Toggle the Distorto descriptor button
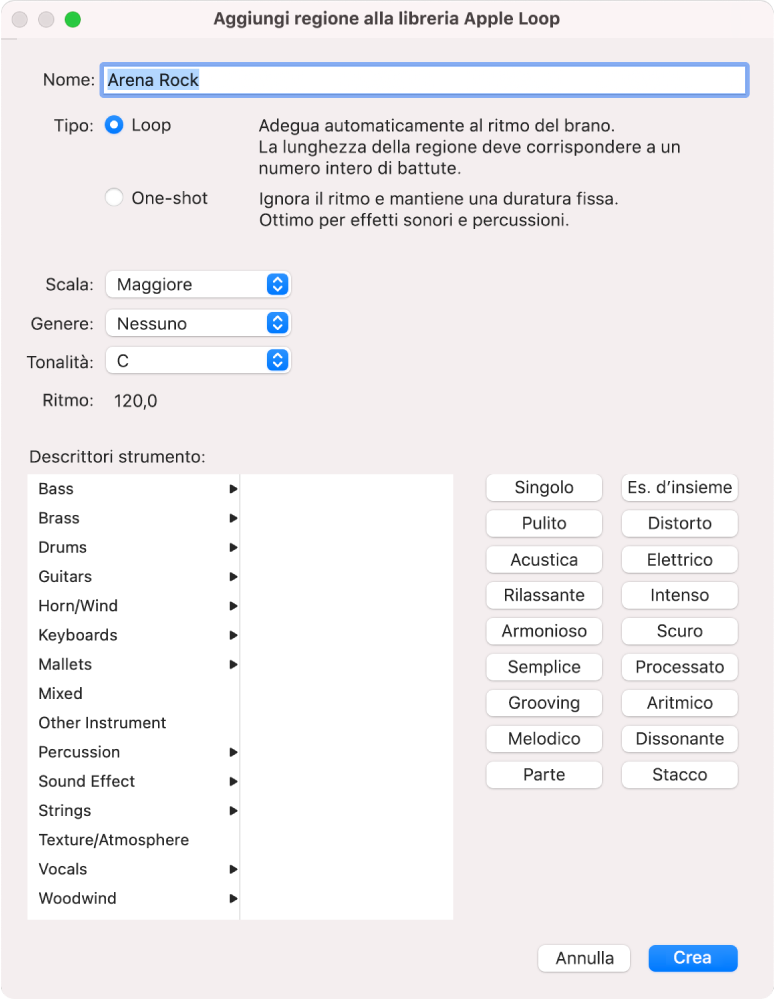This screenshot has height=1000, width=774. (680, 524)
